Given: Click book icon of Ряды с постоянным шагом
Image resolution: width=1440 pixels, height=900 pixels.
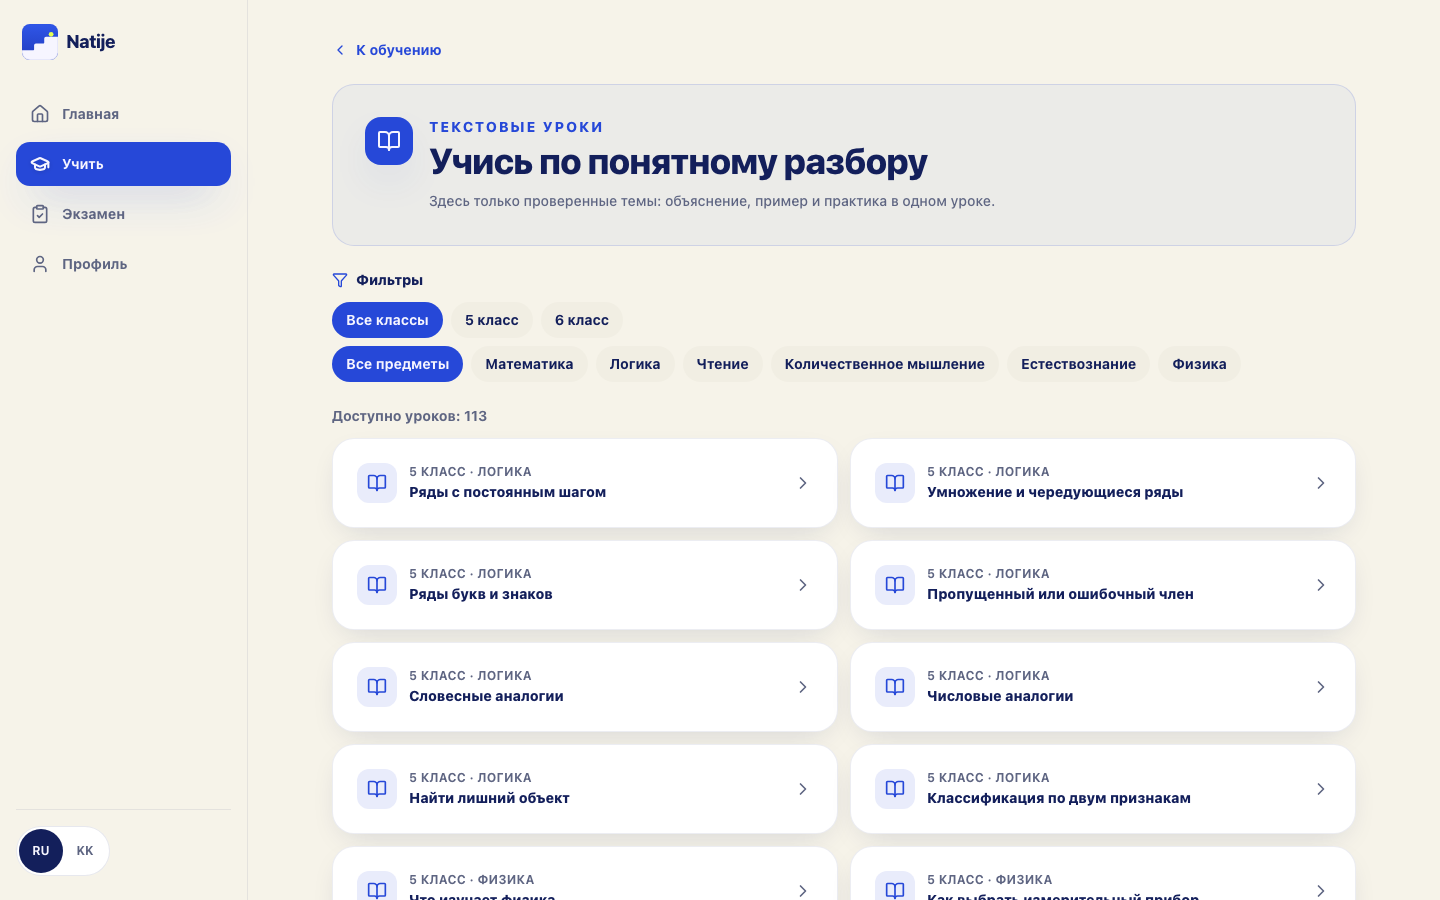Looking at the screenshot, I should (x=377, y=483).
